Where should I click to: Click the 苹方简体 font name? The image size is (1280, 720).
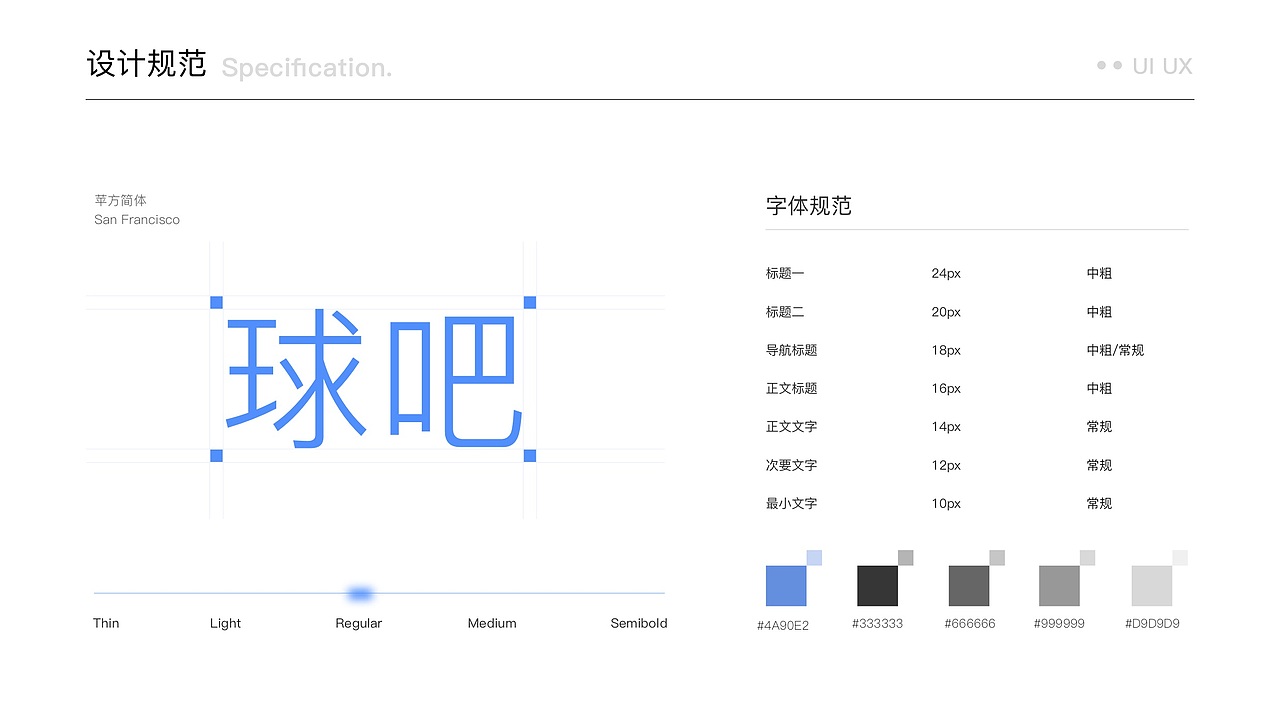tap(120, 200)
